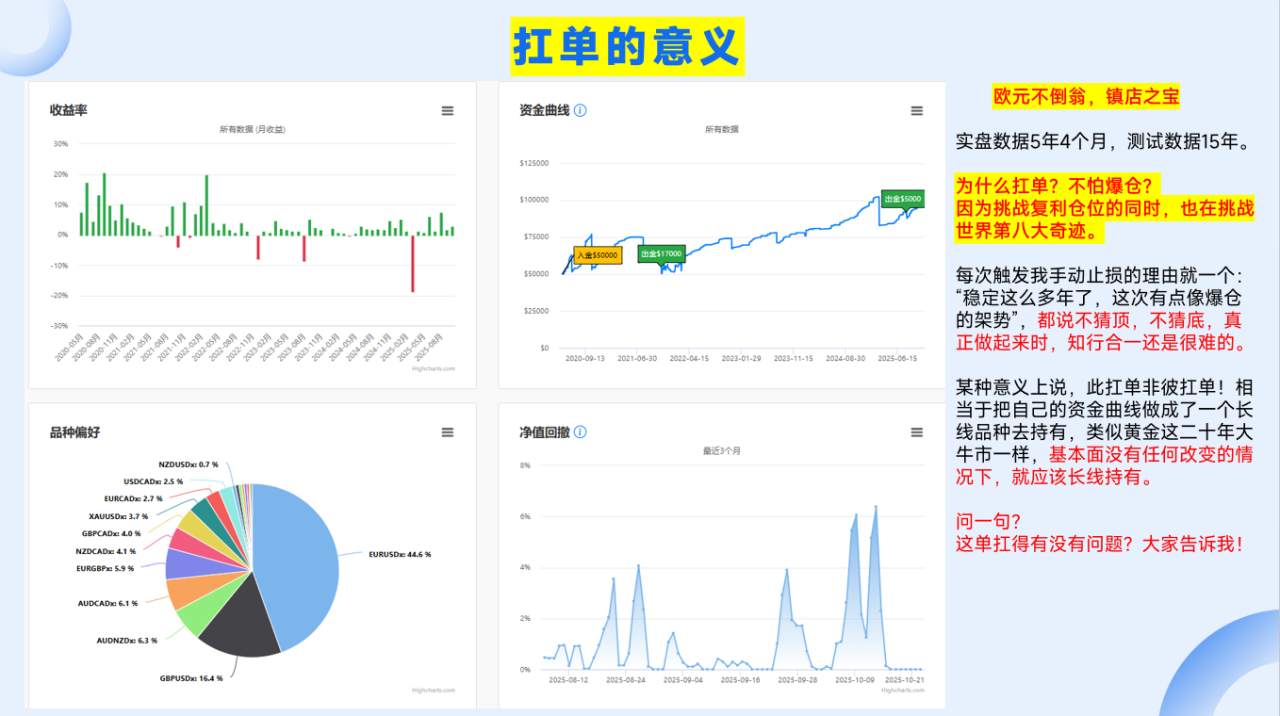1280x716 pixels.
Task: Click the 入金$50000 flag marker on equity curve
Action: click(x=597, y=256)
